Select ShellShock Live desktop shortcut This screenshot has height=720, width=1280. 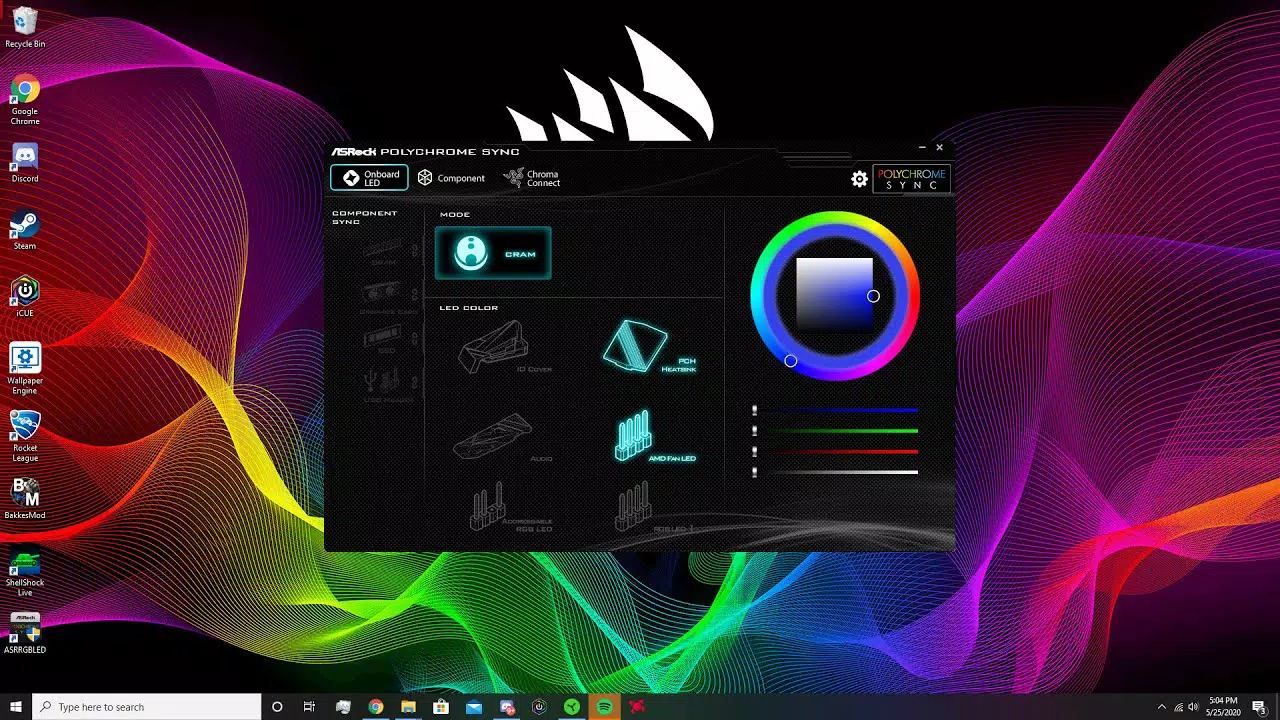25,571
